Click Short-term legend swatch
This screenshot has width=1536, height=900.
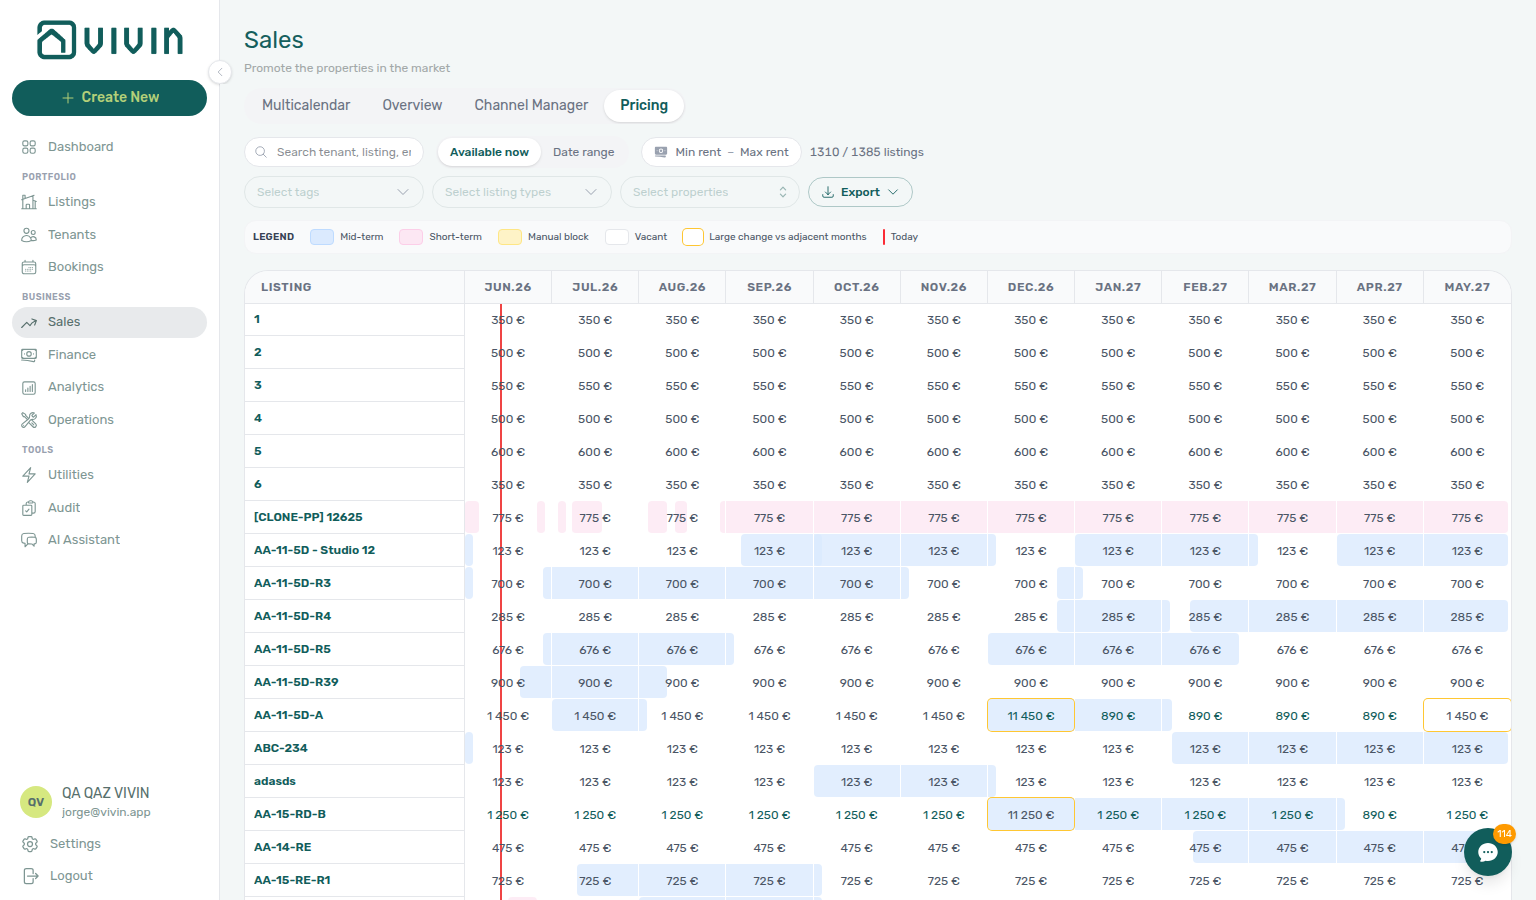411,237
